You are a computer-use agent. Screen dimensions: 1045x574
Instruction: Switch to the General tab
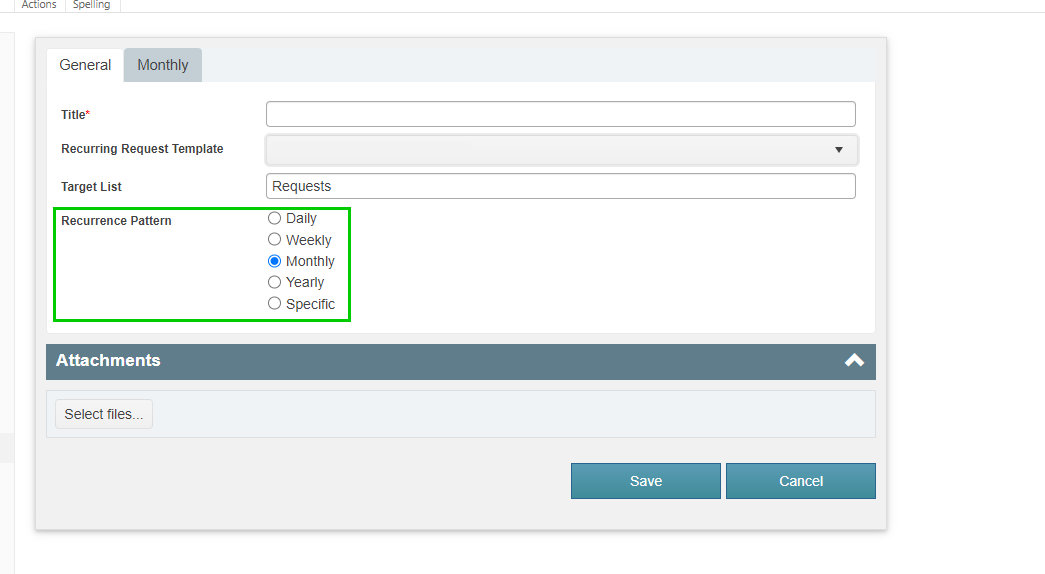point(85,65)
